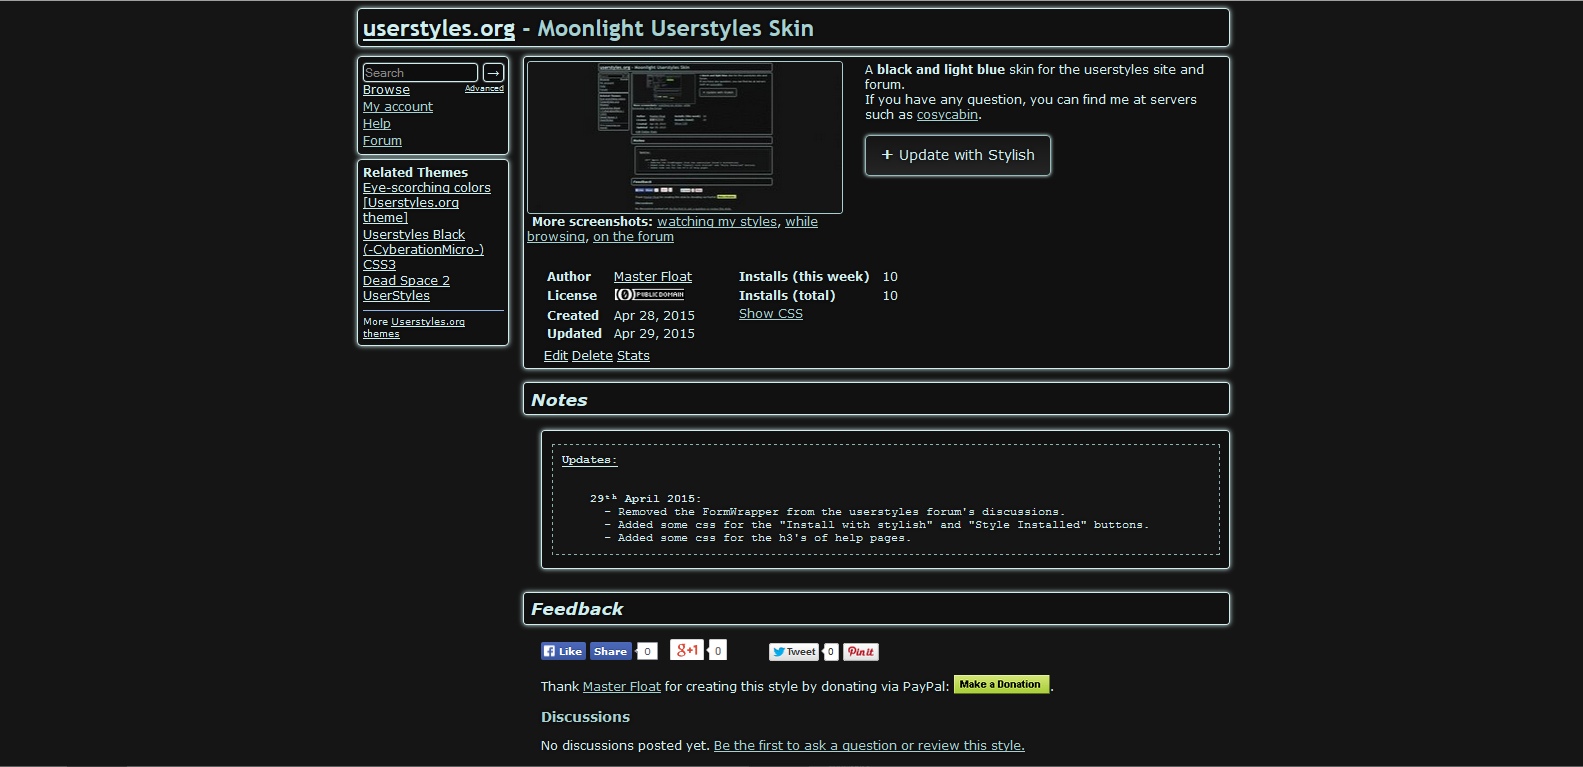View 'on the forum' screenshot
The width and height of the screenshot is (1583, 767).
[x=633, y=237]
